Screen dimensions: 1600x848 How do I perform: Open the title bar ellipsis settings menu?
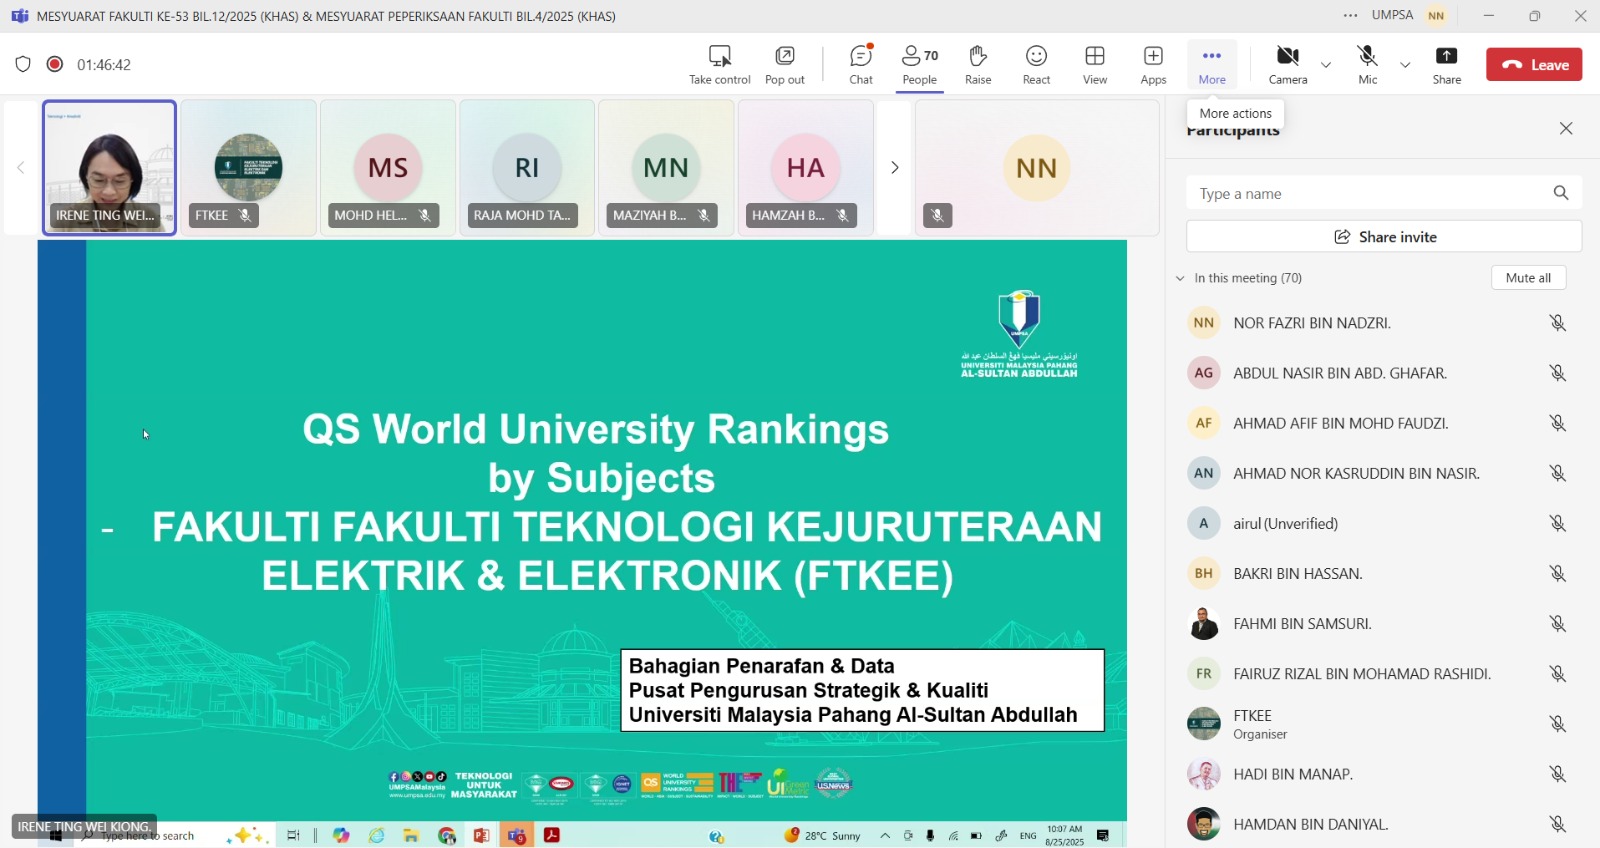pos(1350,15)
